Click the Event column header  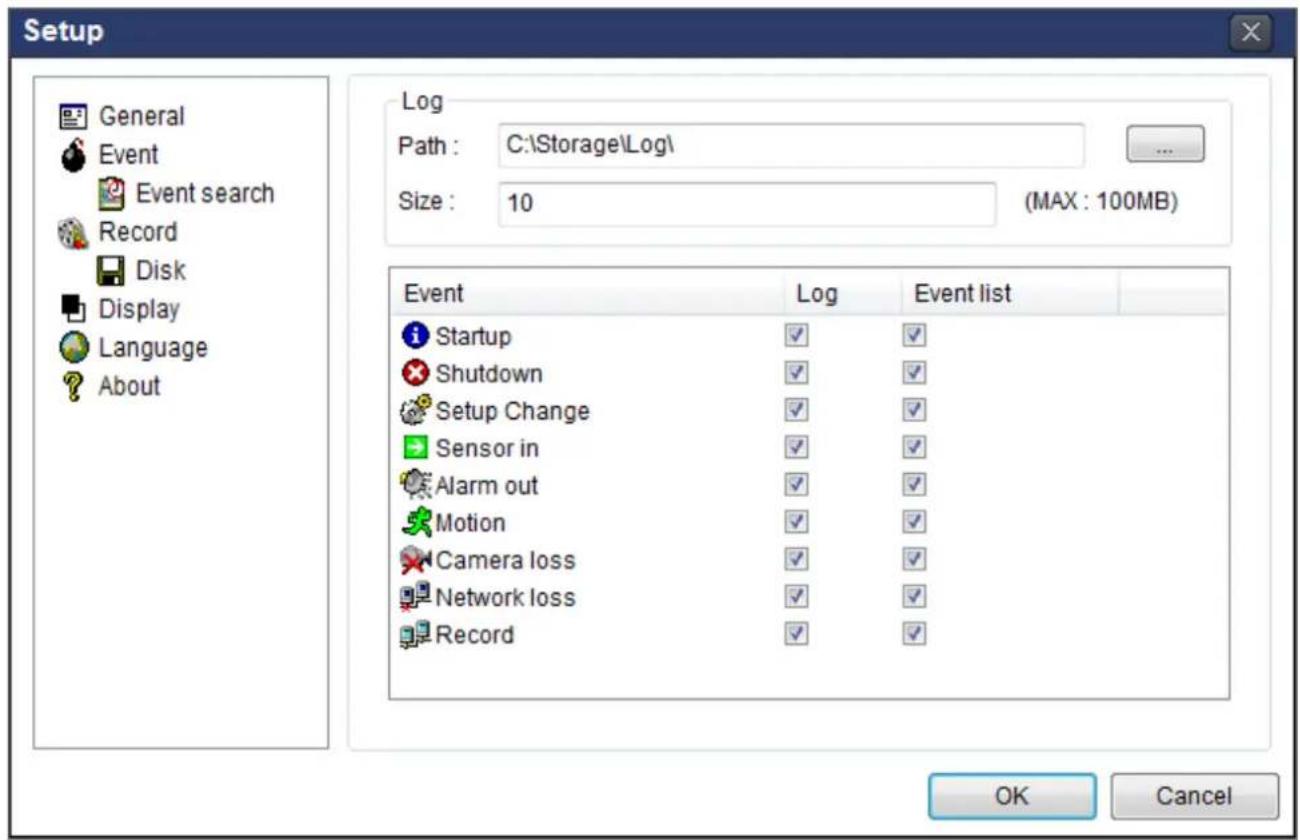tap(586, 293)
